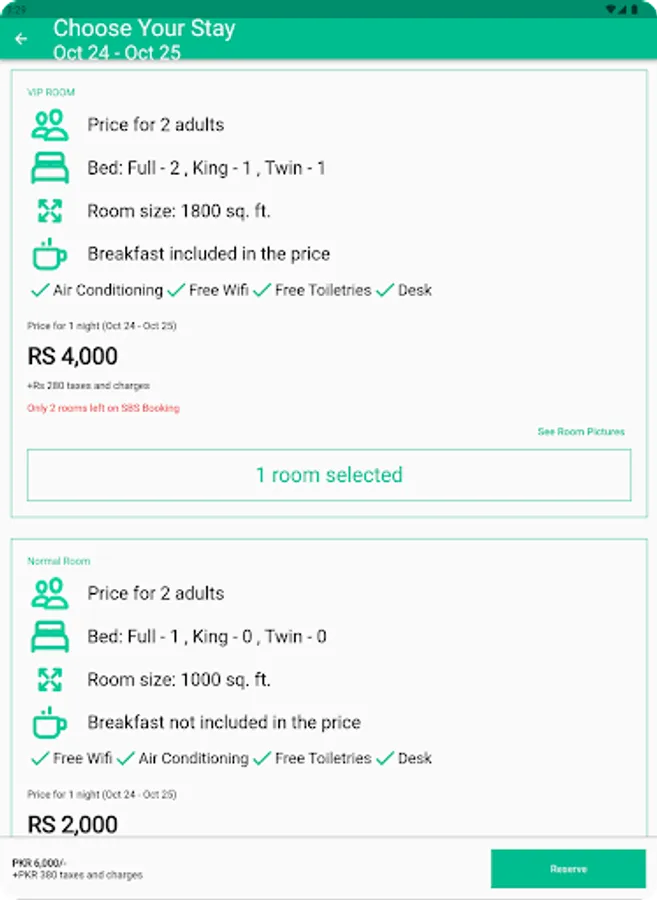
Task: Click the breakfast cup icon in VIP Room
Action: [x=49, y=254]
